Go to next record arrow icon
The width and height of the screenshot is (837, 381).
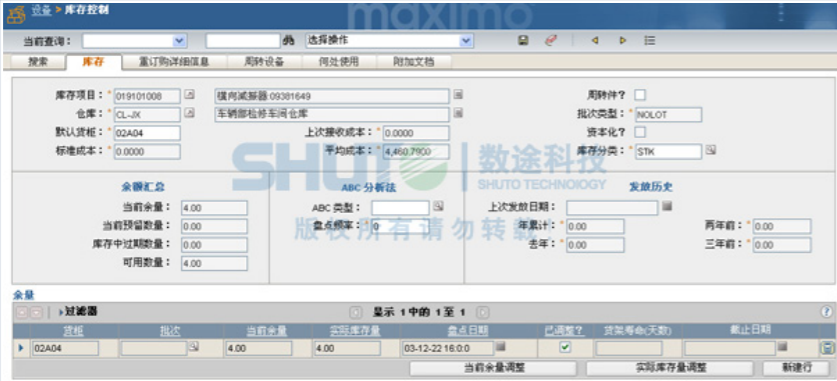tap(622, 41)
